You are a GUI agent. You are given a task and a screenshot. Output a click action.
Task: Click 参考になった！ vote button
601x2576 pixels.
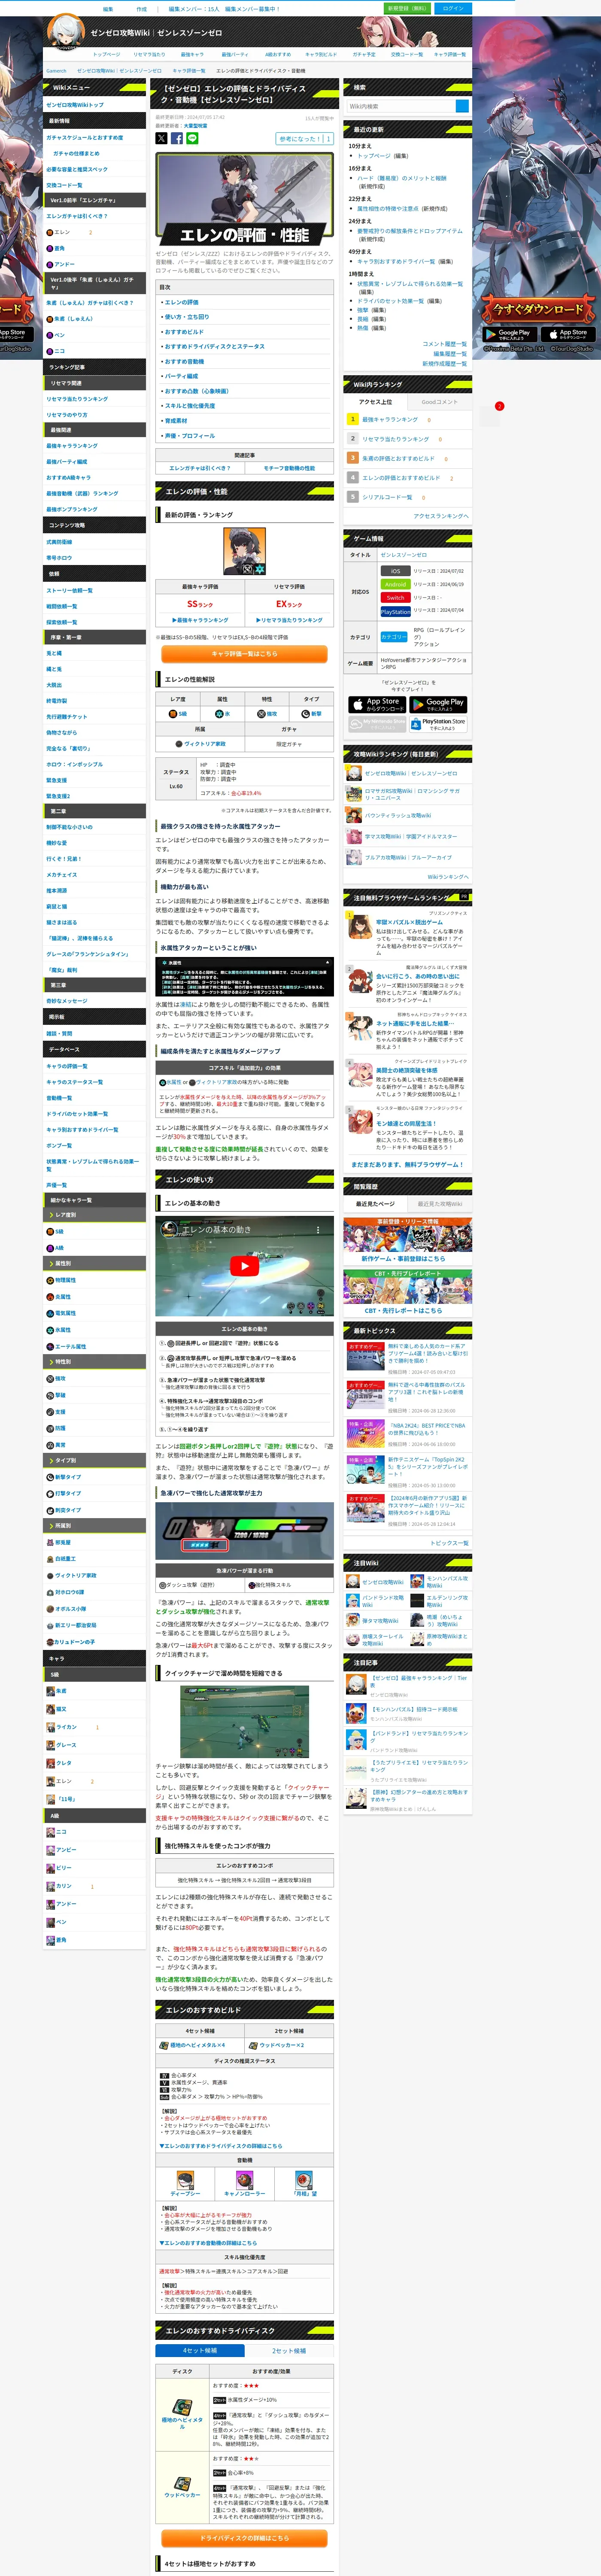coord(304,139)
